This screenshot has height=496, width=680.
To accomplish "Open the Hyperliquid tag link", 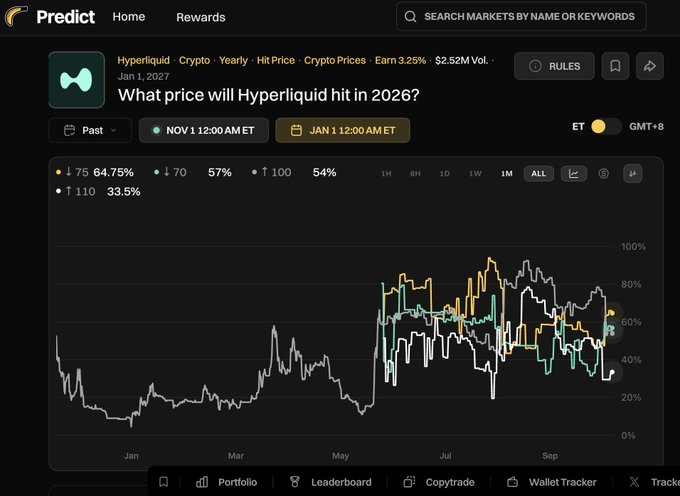I will pyautogui.click(x=144, y=60).
